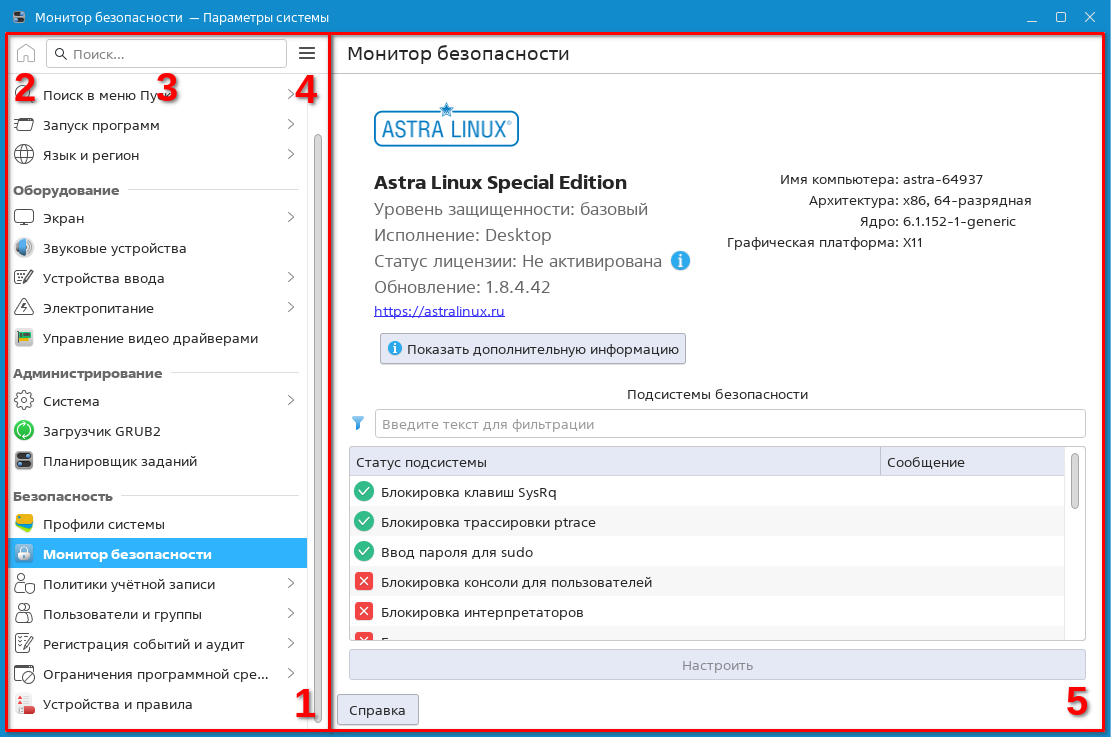Click Показать дополнительную информацию button
The width and height of the screenshot is (1111, 737).
(533, 349)
